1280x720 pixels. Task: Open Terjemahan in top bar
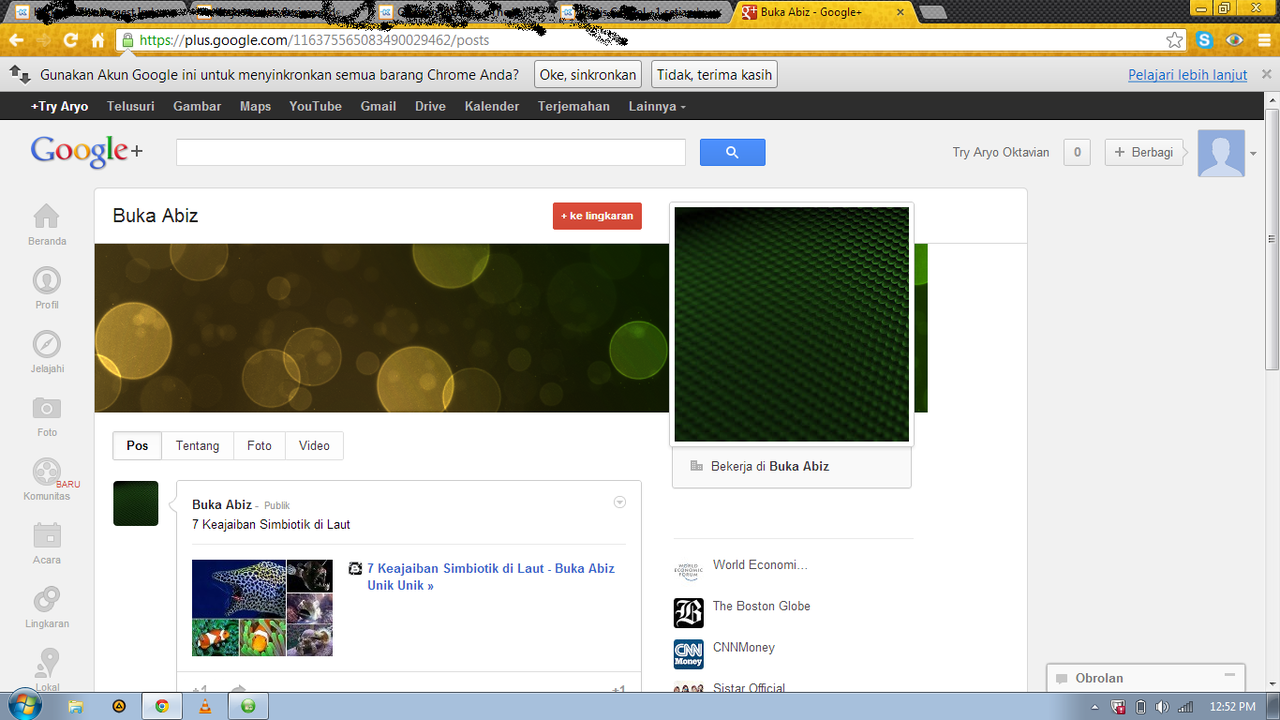(x=574, y=106)
